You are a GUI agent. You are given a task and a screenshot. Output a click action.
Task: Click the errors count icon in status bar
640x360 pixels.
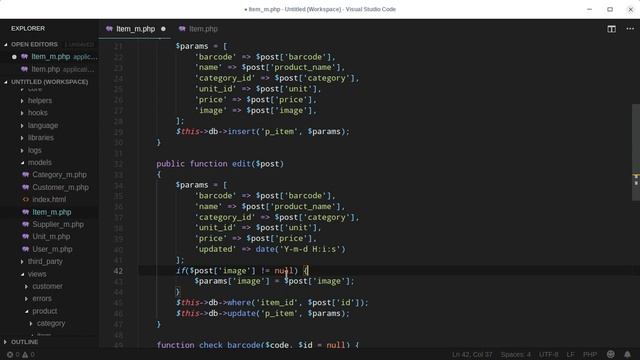click(x=10, y=355)
